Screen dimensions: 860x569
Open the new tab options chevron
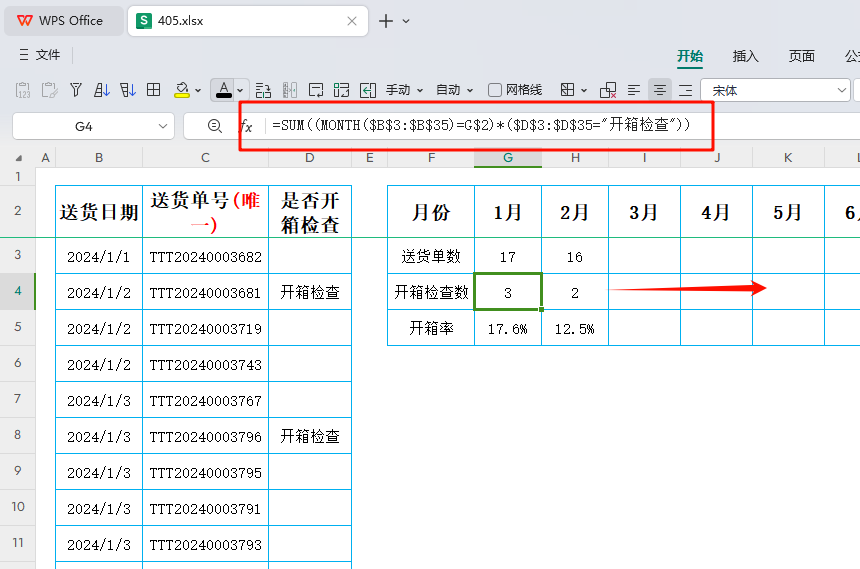[406, 21]
